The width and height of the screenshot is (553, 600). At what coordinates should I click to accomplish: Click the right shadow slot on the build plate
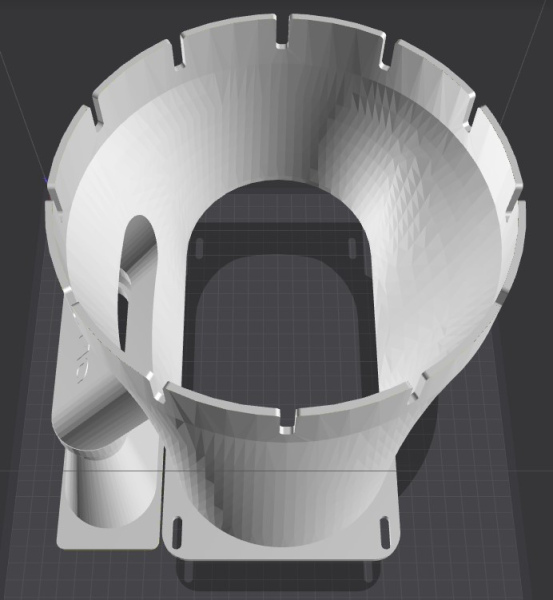pos(352,248)
